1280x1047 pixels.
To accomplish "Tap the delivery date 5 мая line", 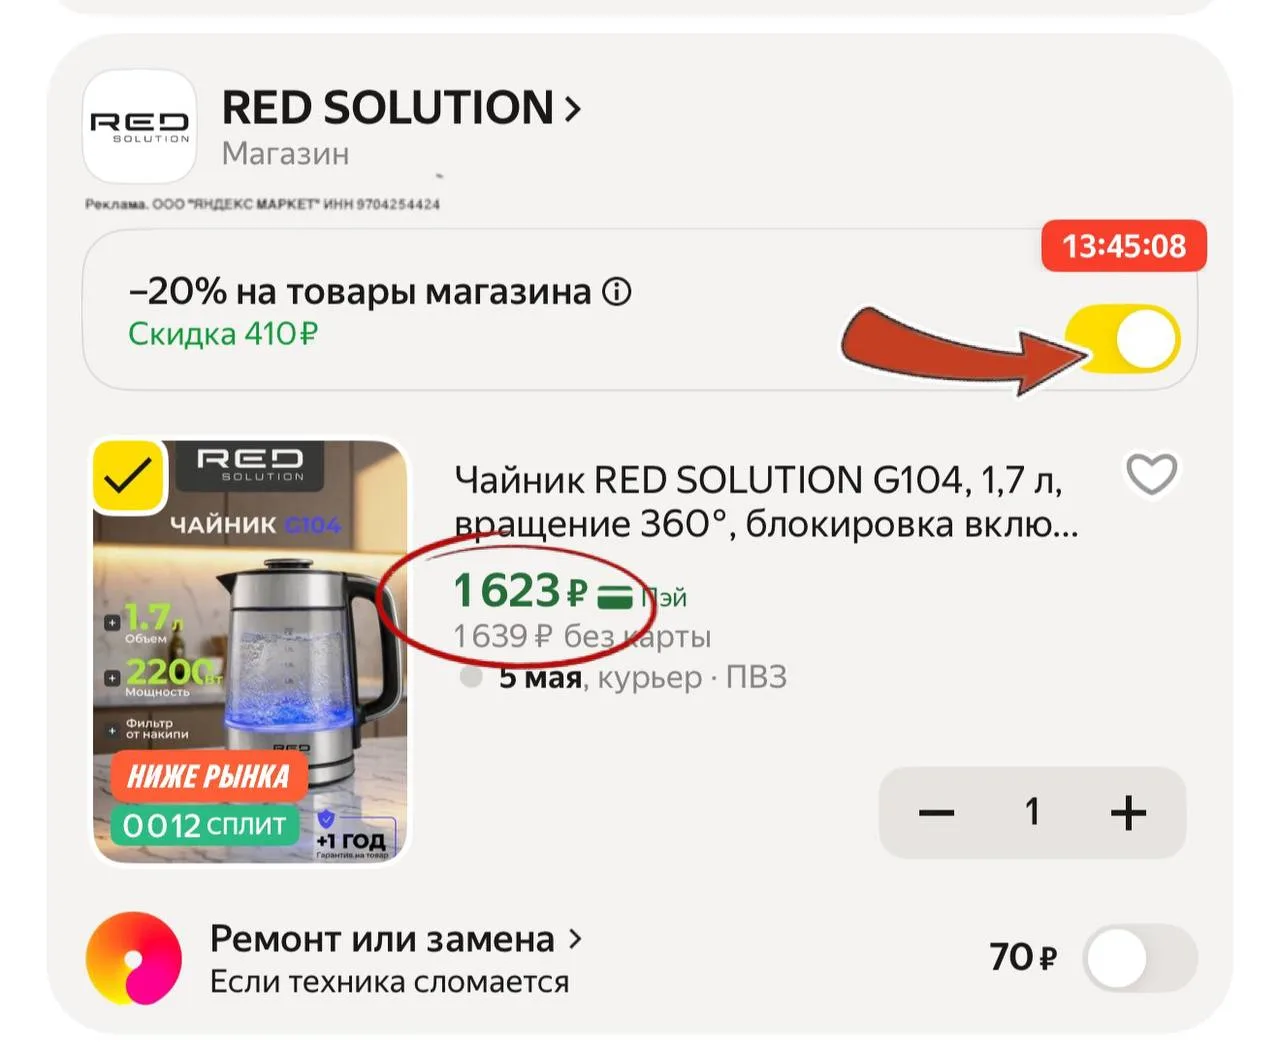I will coord(643,677).
